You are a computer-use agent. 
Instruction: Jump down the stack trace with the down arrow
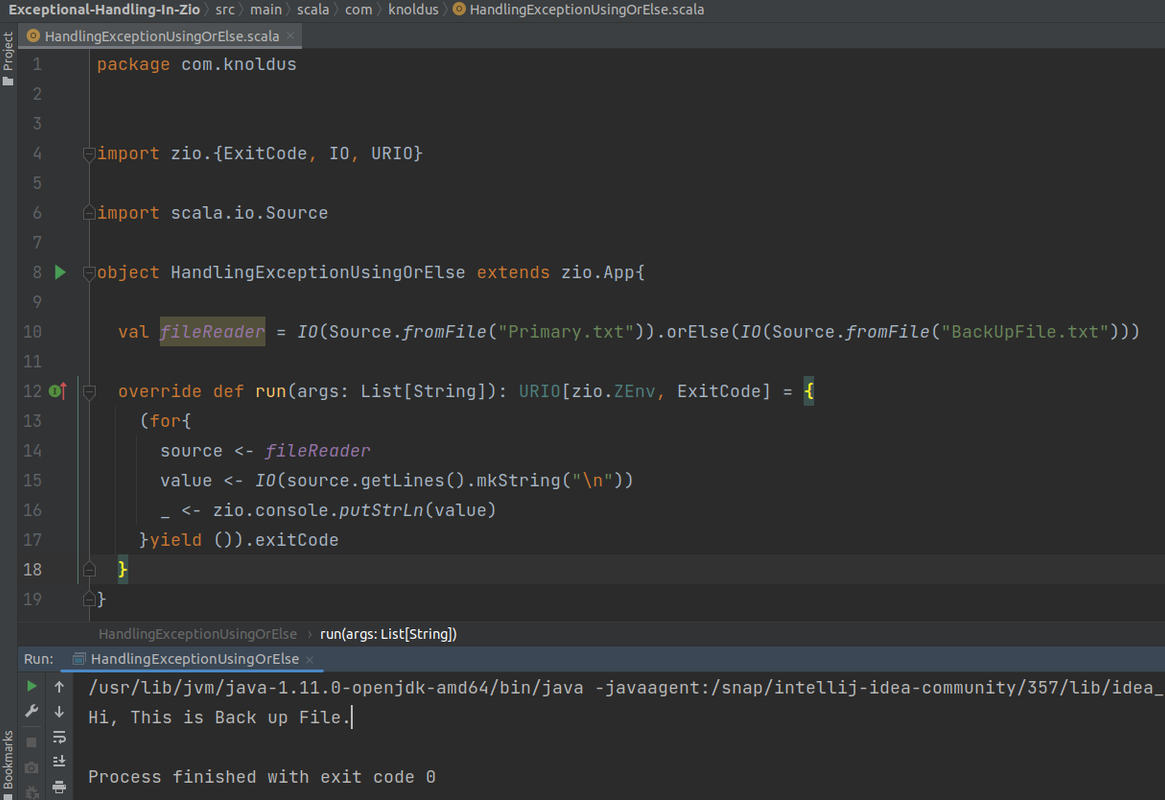click(x=59, y=712)
